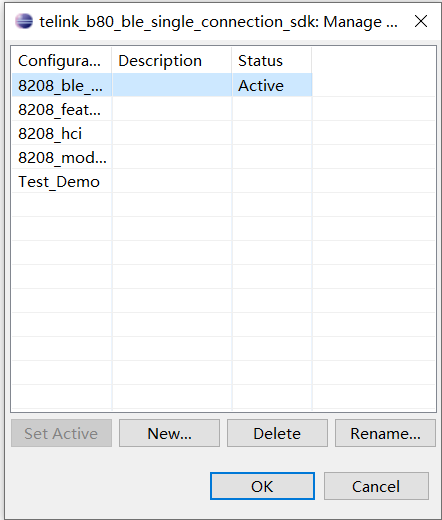Screen dimensions: 442x520
Task: Close the Manage Configurations dialog
Action: click(421, 21)
